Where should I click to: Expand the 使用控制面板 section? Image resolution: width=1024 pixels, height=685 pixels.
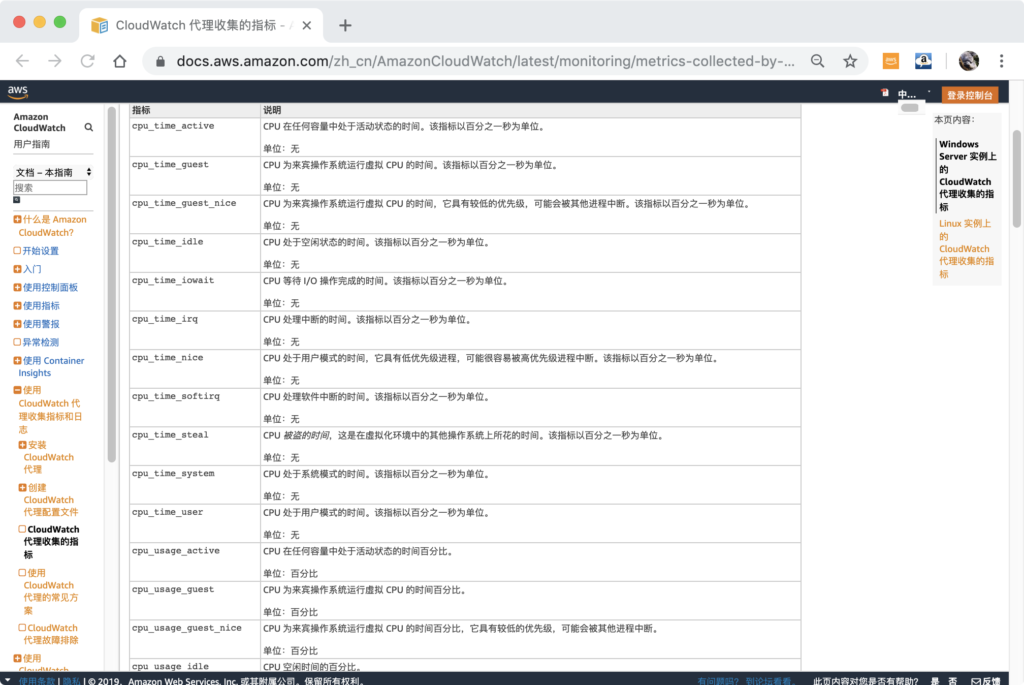(17, 287)
